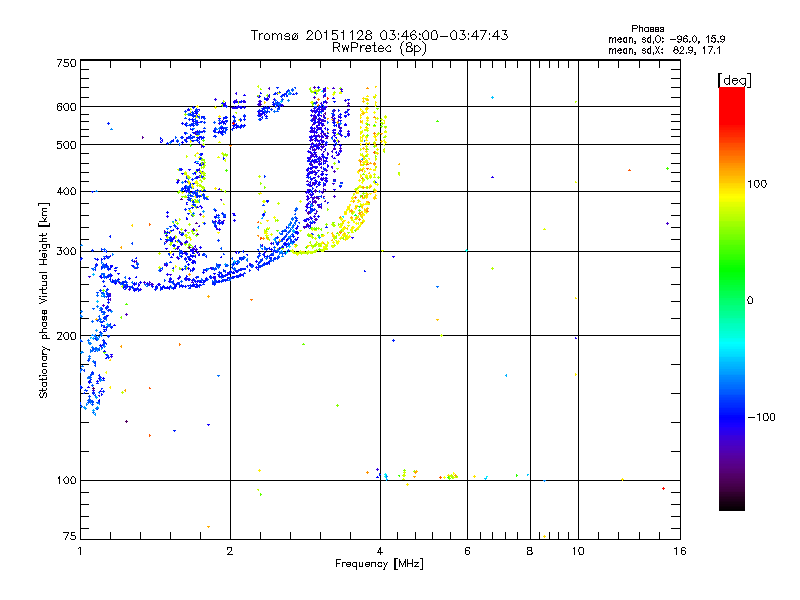Screen dimensions: 800x600
Task: Click the red top of the color bar
Action: [732, 97]
